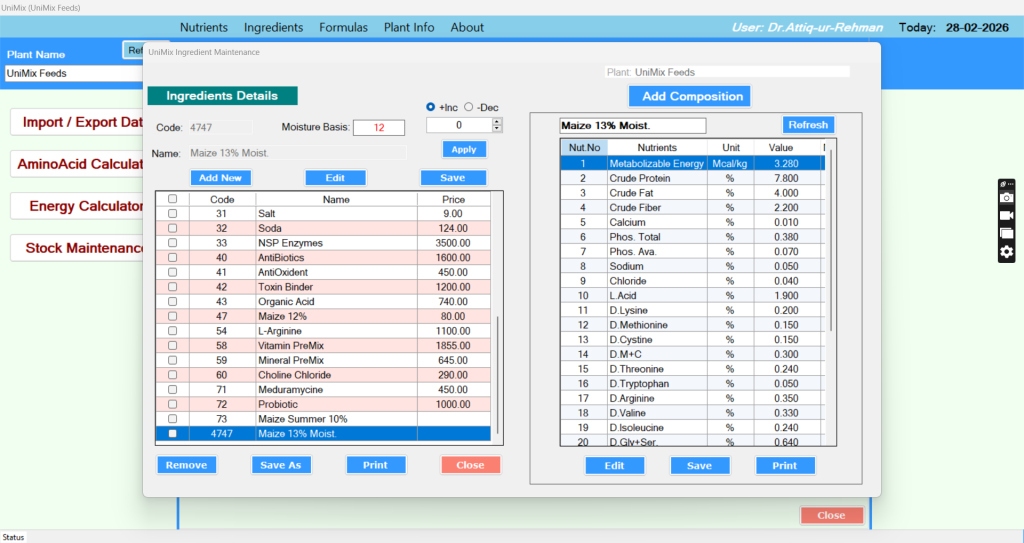Select the +Inc radio button
Image resolution: width=1024 pixels, height=543 pixels.
(431, 107)
